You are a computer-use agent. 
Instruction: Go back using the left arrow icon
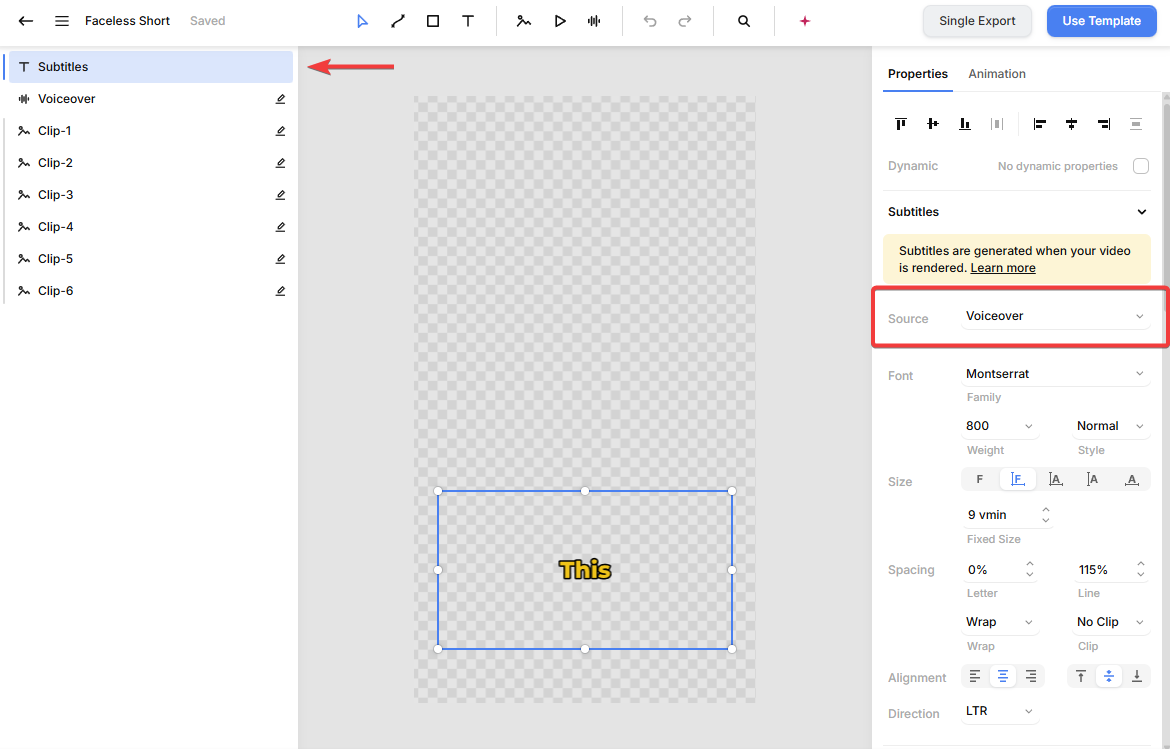point(26,21)
